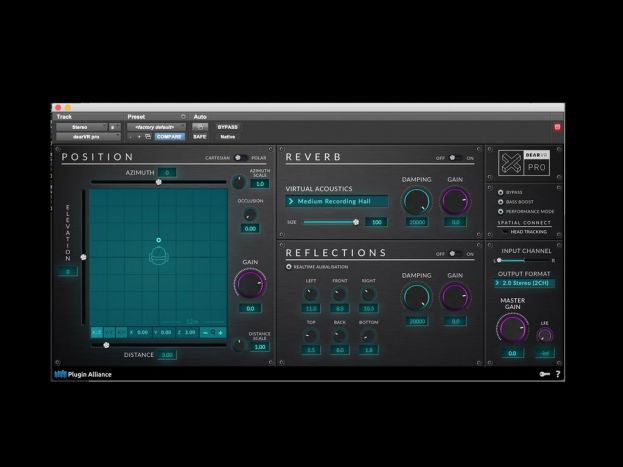
Task: Click the BYPASS button in plugin header
Action: (228, 127)
